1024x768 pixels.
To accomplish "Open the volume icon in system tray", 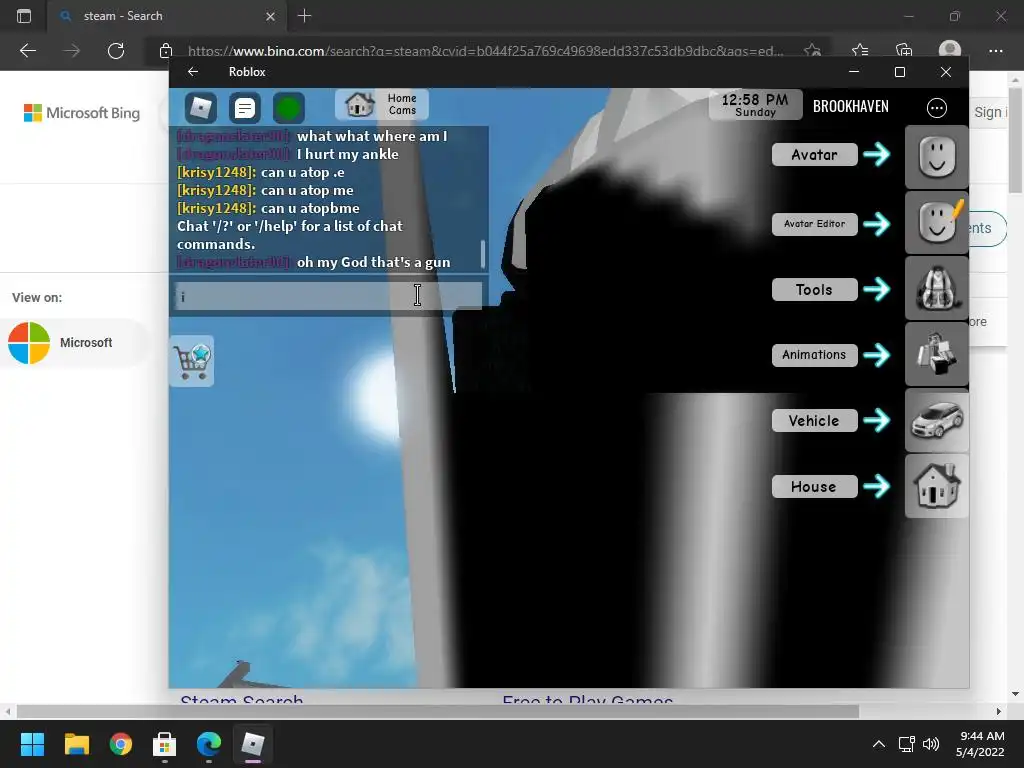I will click(x=931, y=744).
